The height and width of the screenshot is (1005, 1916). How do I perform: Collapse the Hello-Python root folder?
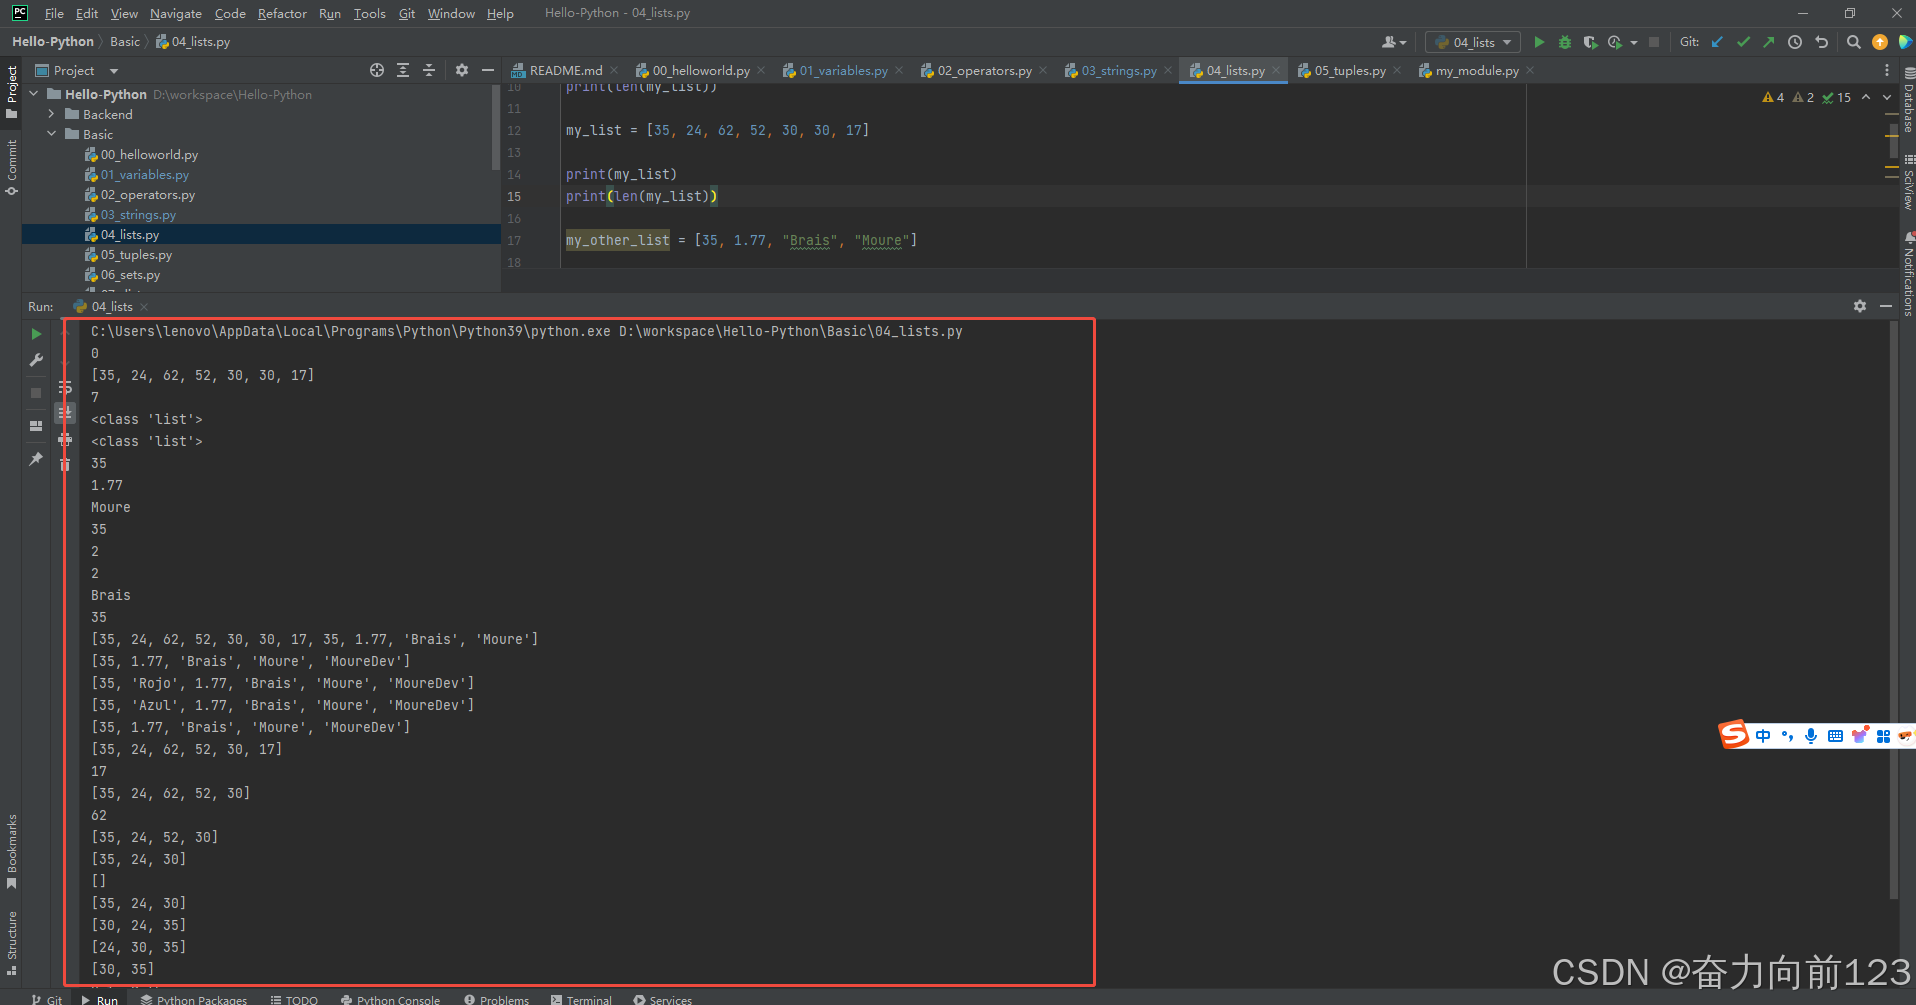pos(35,94)
